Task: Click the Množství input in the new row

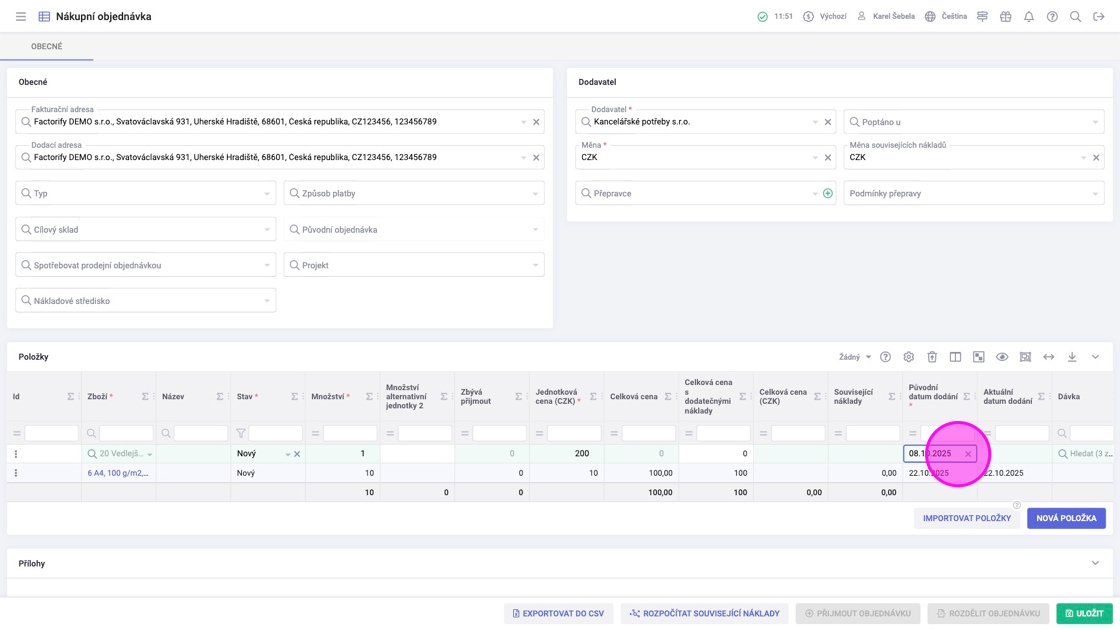Action: pyautogui.click(x=340, y=454)
